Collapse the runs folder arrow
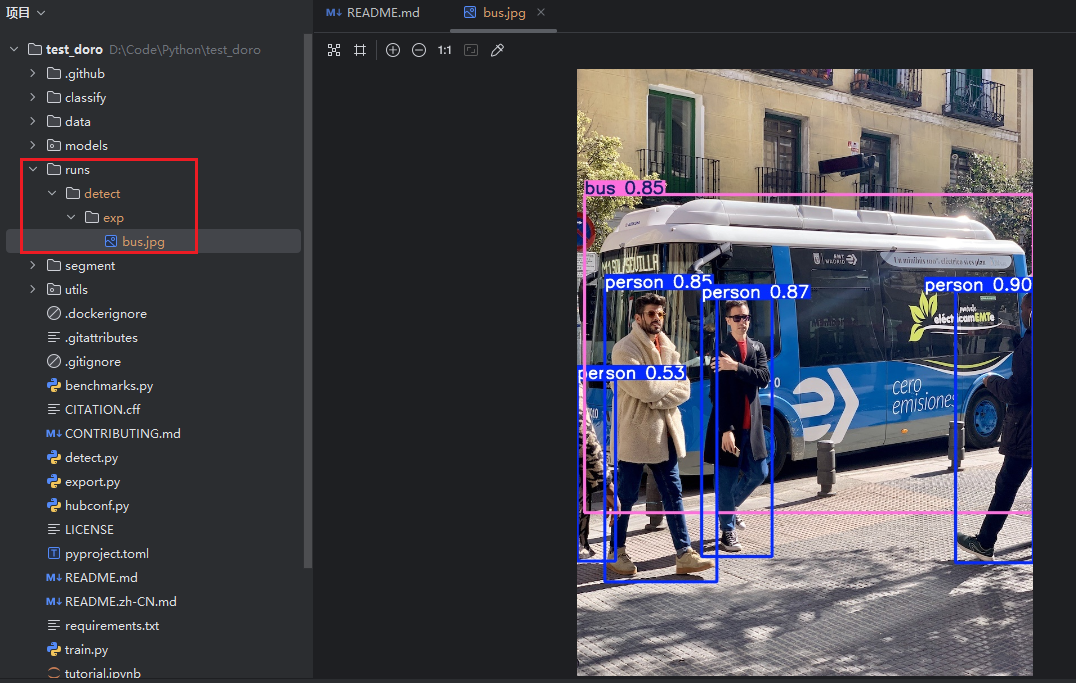1076x683 pixels. pyautogui.click(x=32, y=169)
